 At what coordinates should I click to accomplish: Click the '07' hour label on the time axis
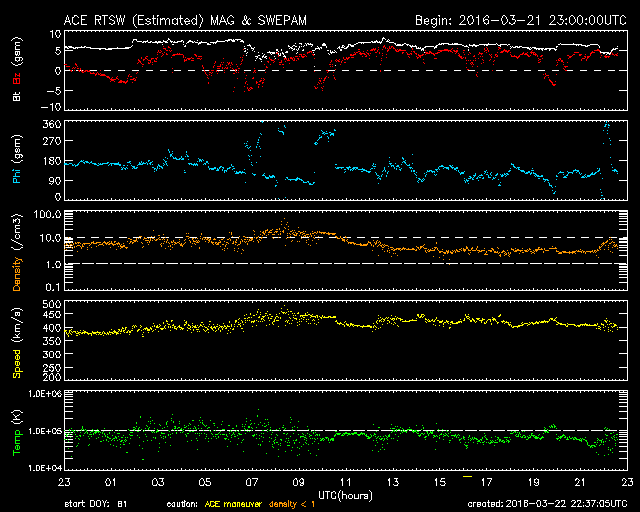point(251,482)
